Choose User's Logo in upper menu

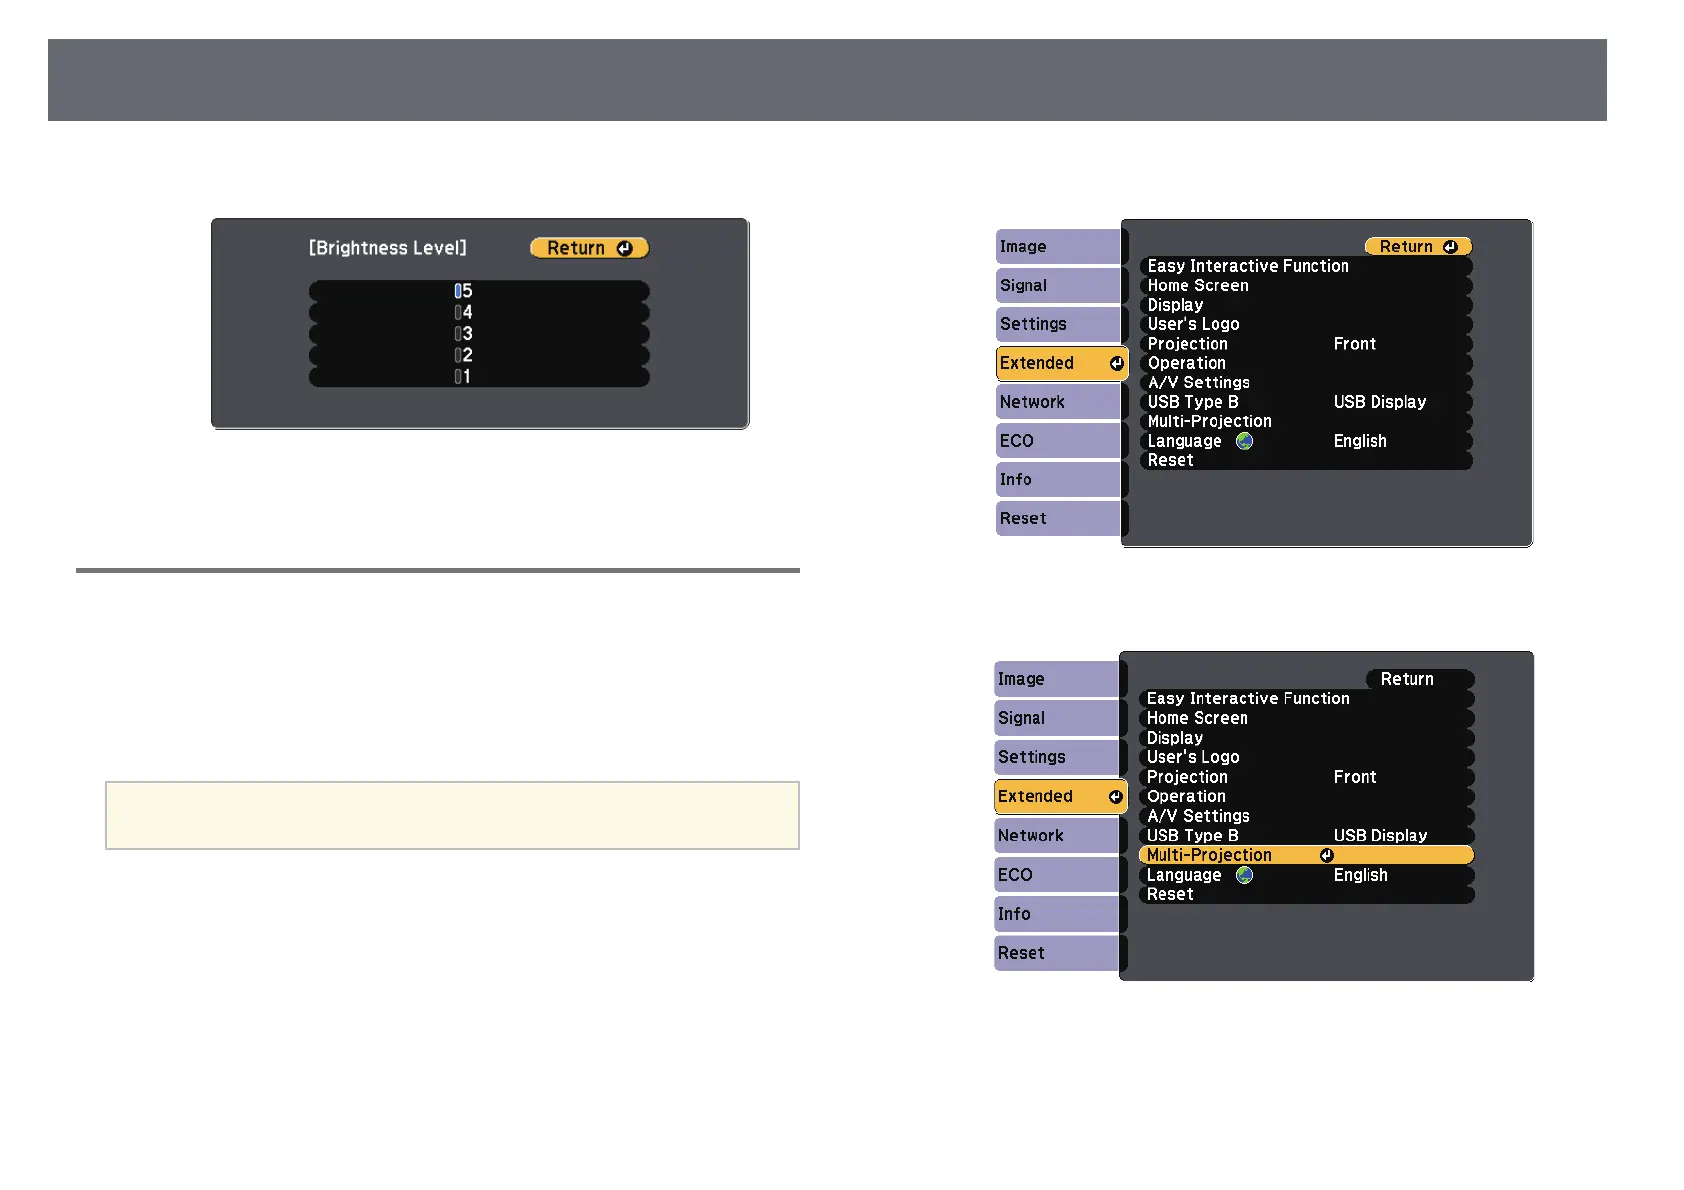[x=1306, y=324]
